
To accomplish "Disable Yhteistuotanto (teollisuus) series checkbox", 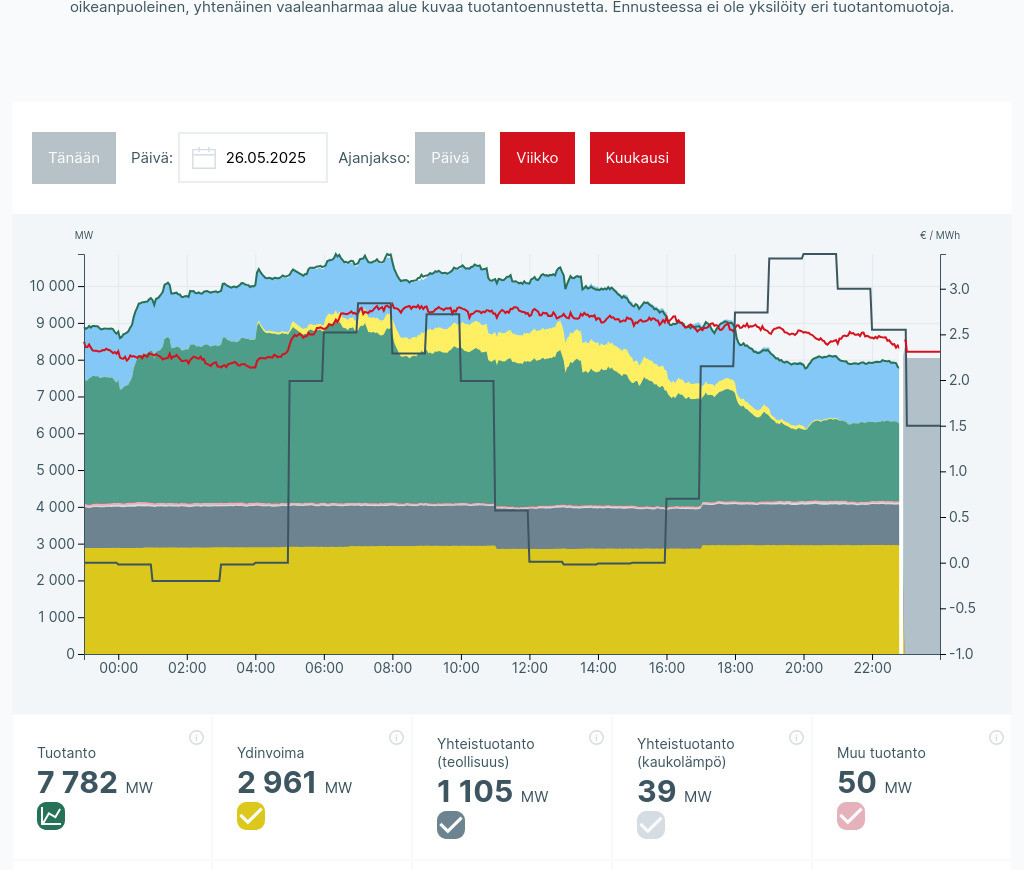I will click(x=451, y=825).
